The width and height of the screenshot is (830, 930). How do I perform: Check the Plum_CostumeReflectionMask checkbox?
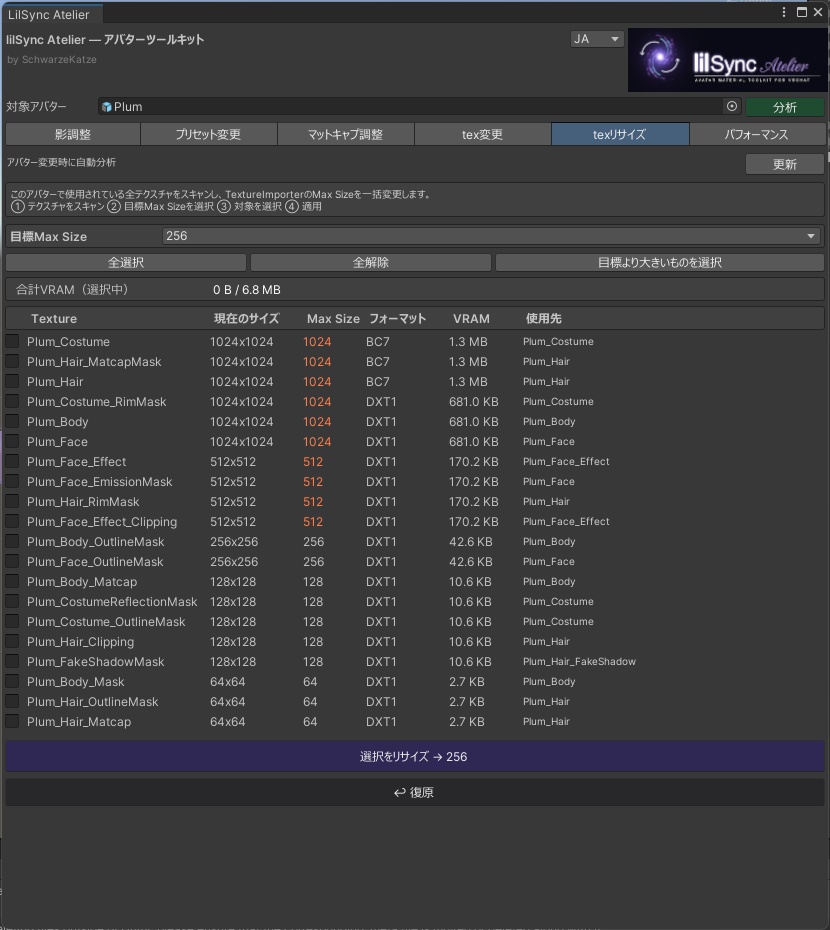point(12,601)
